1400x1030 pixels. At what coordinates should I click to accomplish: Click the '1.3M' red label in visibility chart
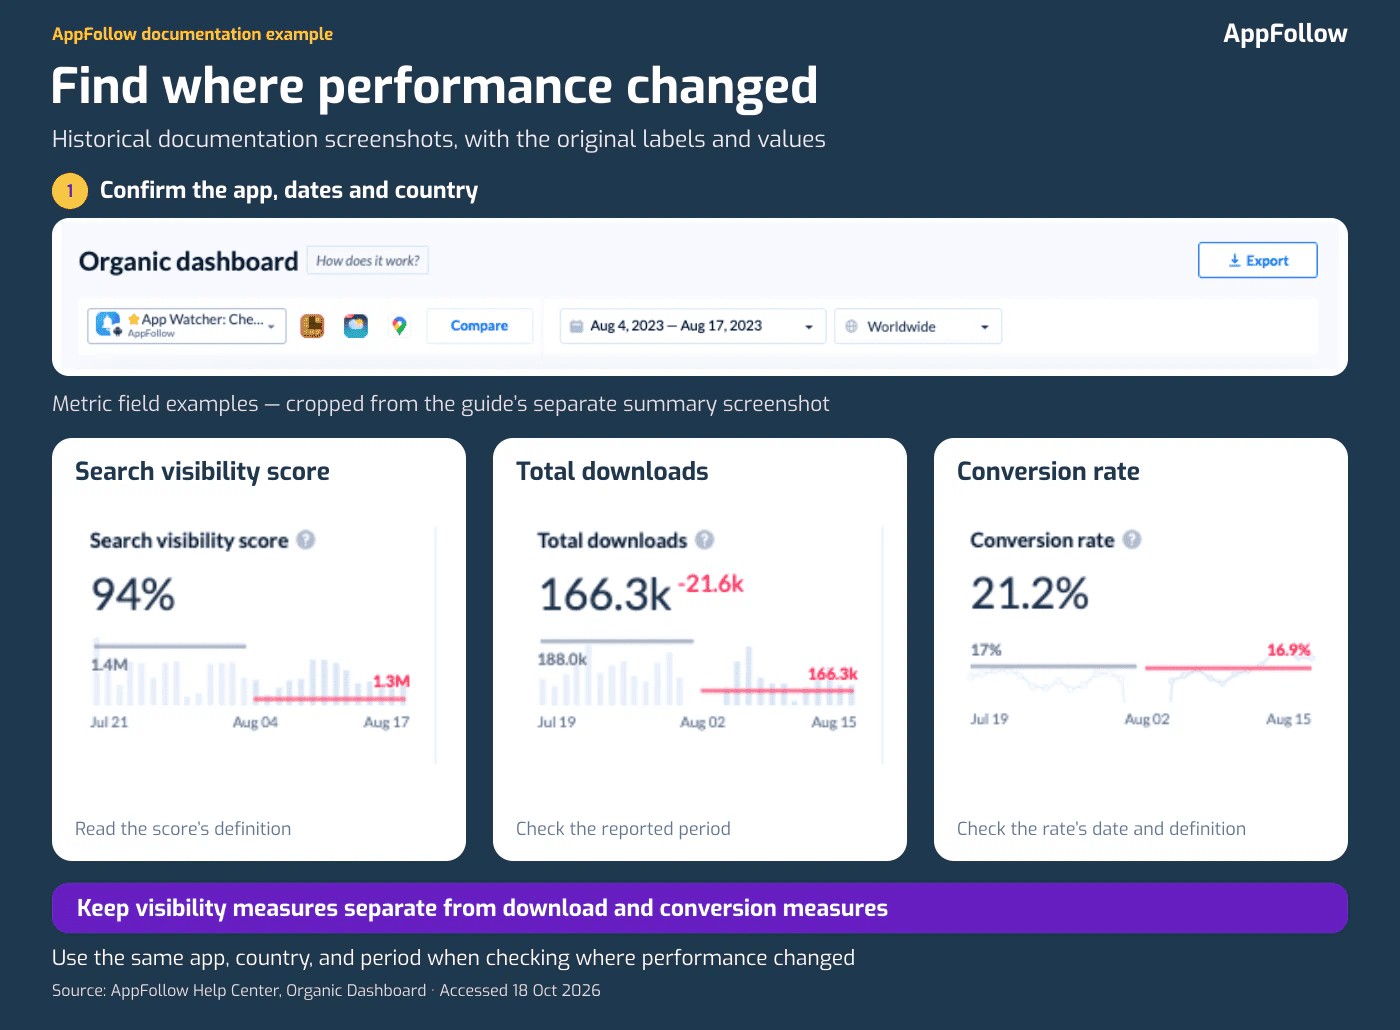tap(391, 681)
